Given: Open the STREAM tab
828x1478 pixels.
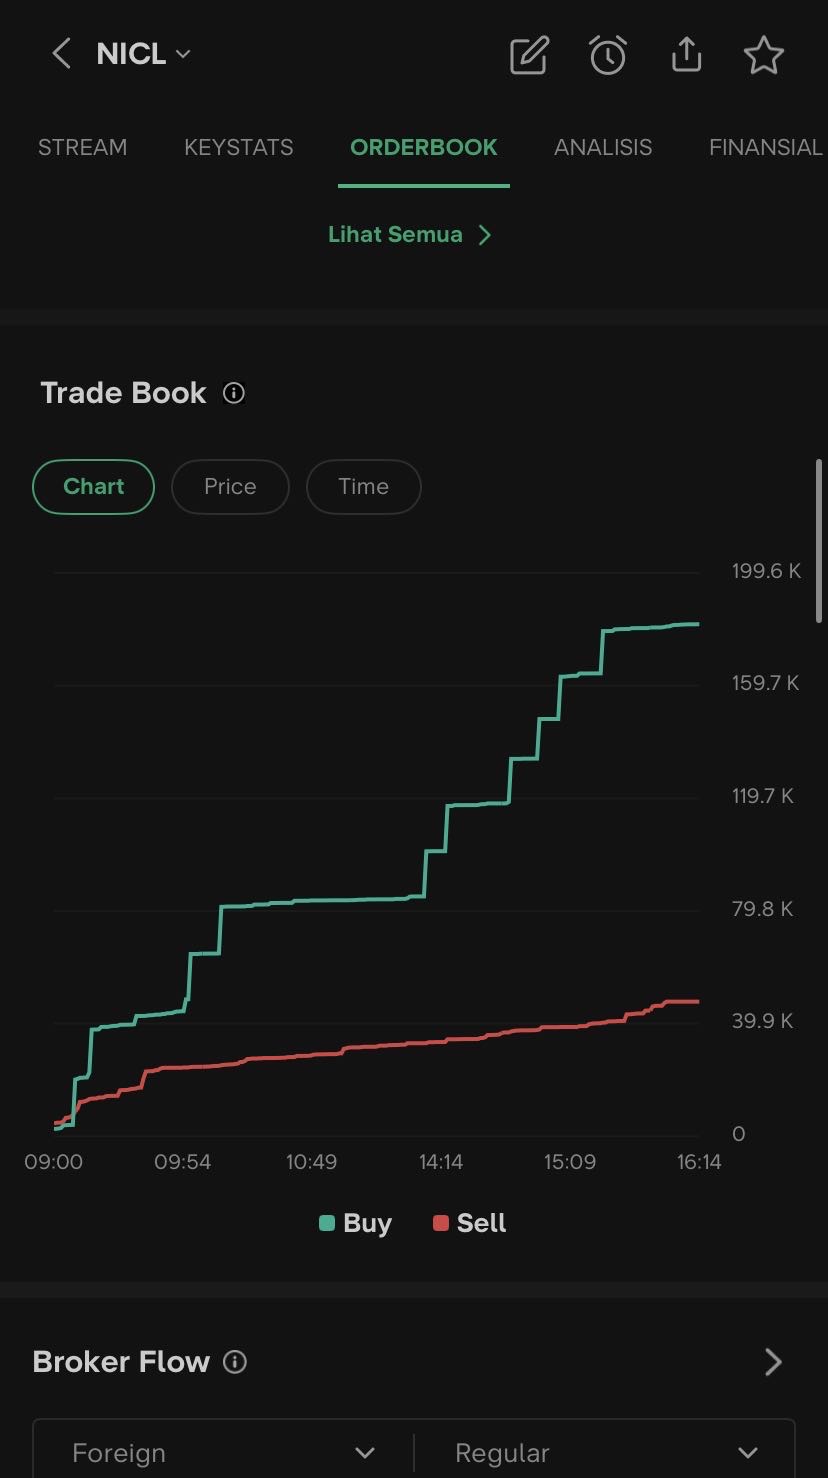Looking at the screenshot, I should [x=82, y=148].
